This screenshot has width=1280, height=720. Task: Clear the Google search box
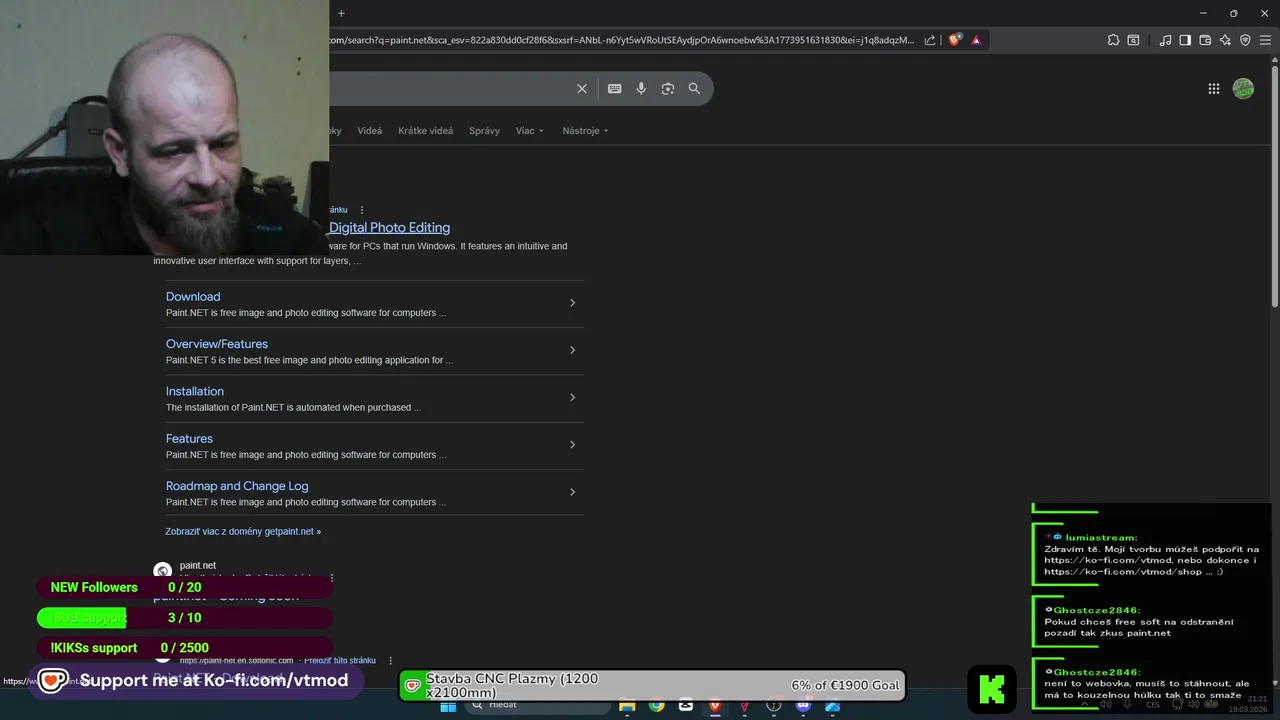click(x=582, y=89)
